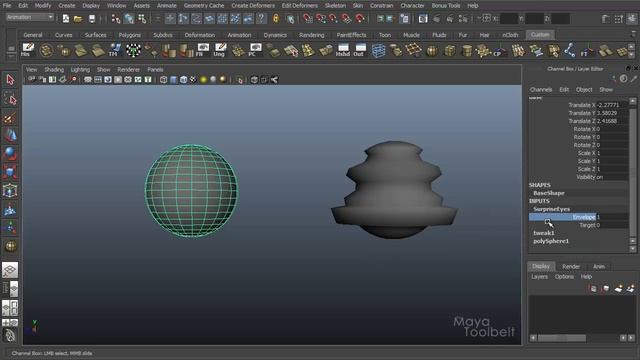Open the viewport Shading menu
The width and height of the screenshot is (640, 360).
pos(54,70)
